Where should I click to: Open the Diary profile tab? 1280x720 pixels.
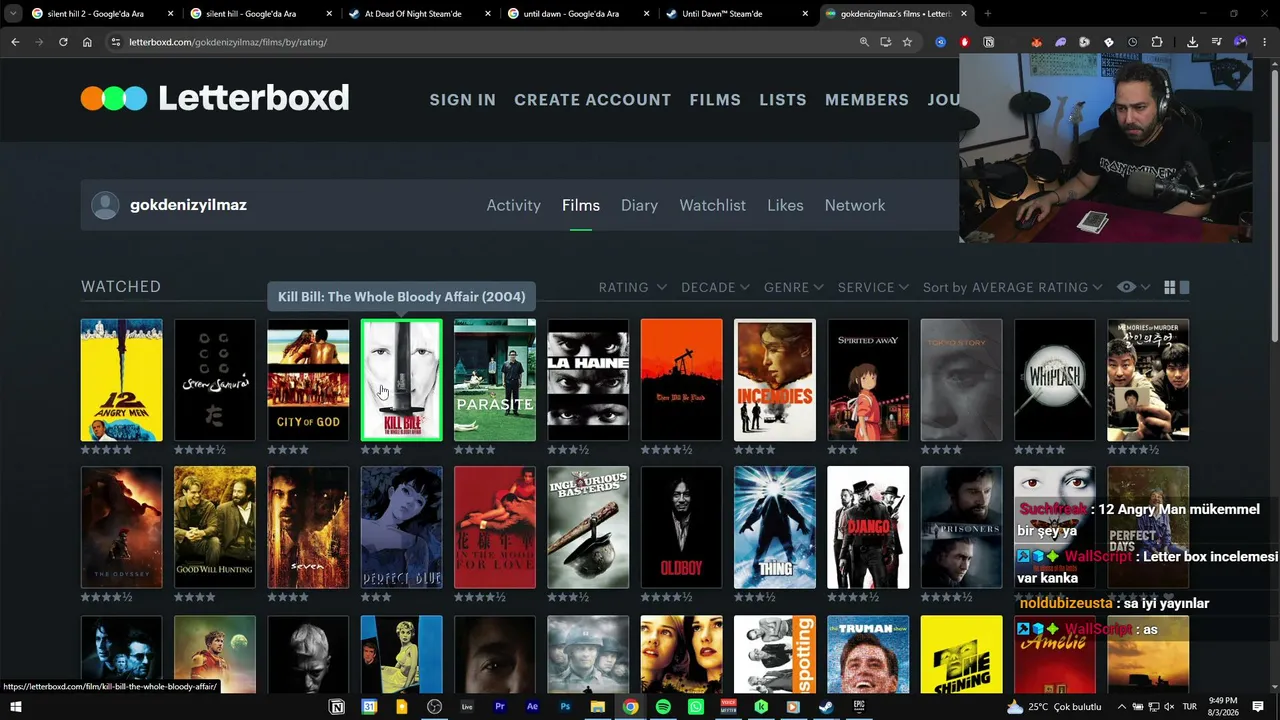tap(639, 205)
